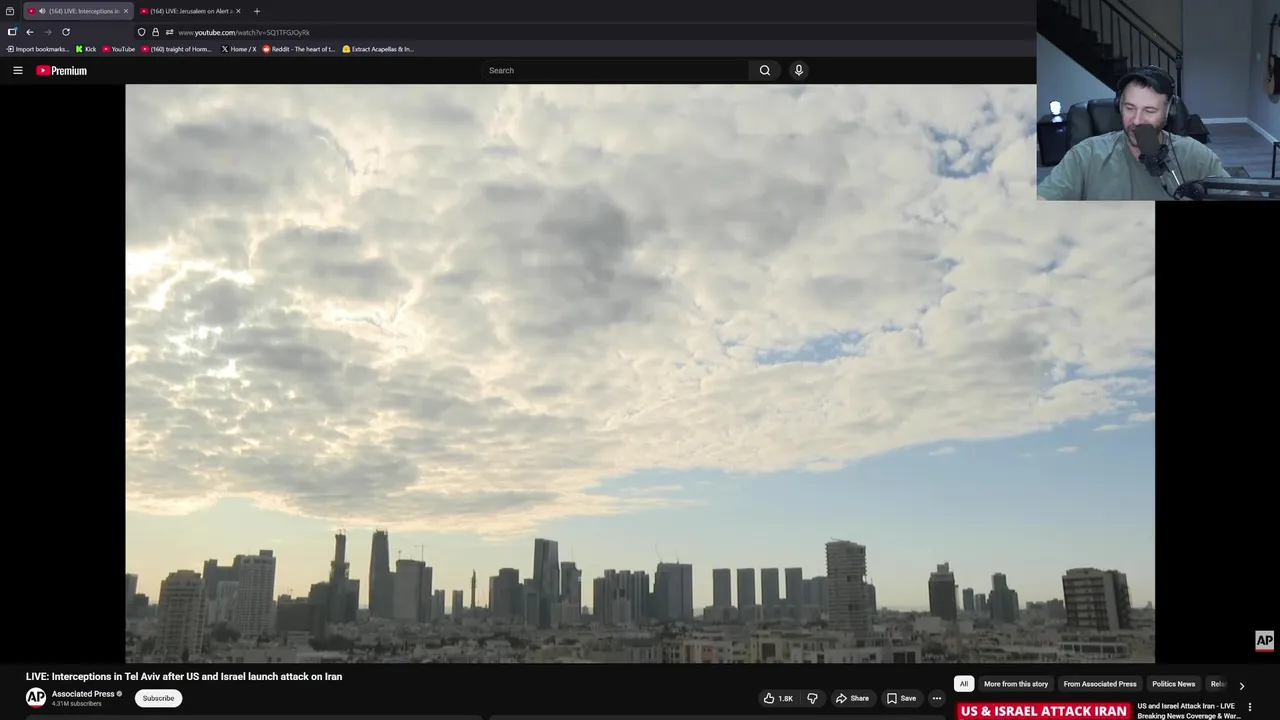The height and width of the screenshot is (720, 1280).
Task: Click the AP watermark channel icon on video
Action: [1265, 641]
